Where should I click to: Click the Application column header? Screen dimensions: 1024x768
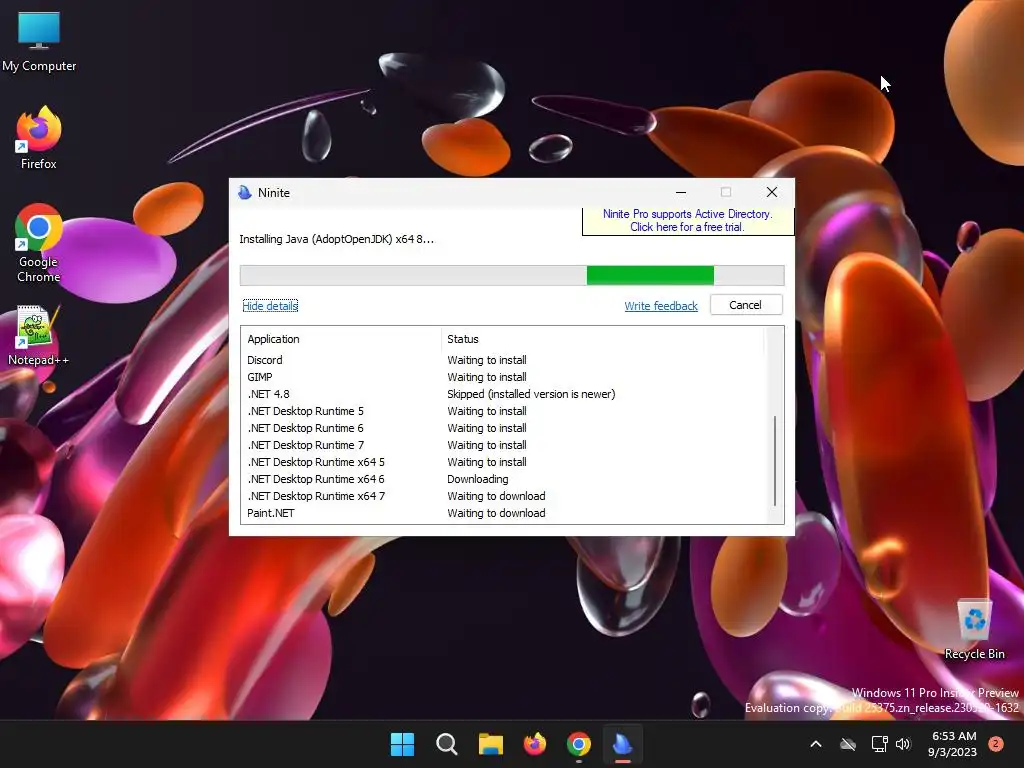coord(341,339)
